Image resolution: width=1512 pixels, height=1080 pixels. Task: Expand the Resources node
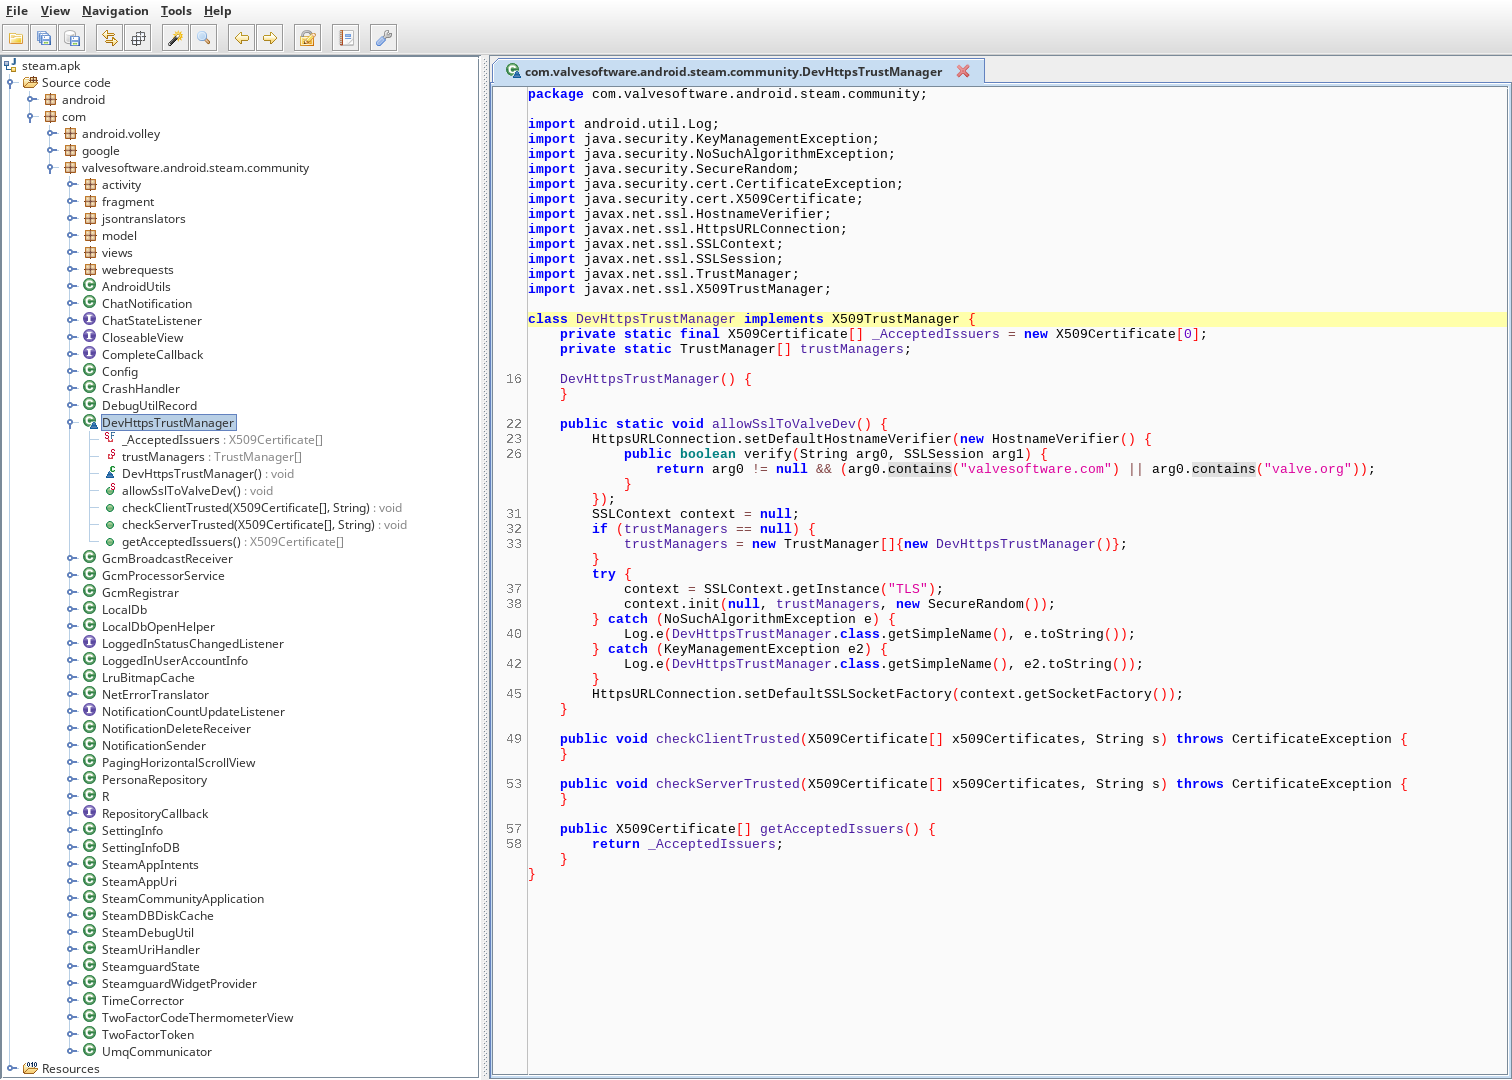click(11, 1069)
